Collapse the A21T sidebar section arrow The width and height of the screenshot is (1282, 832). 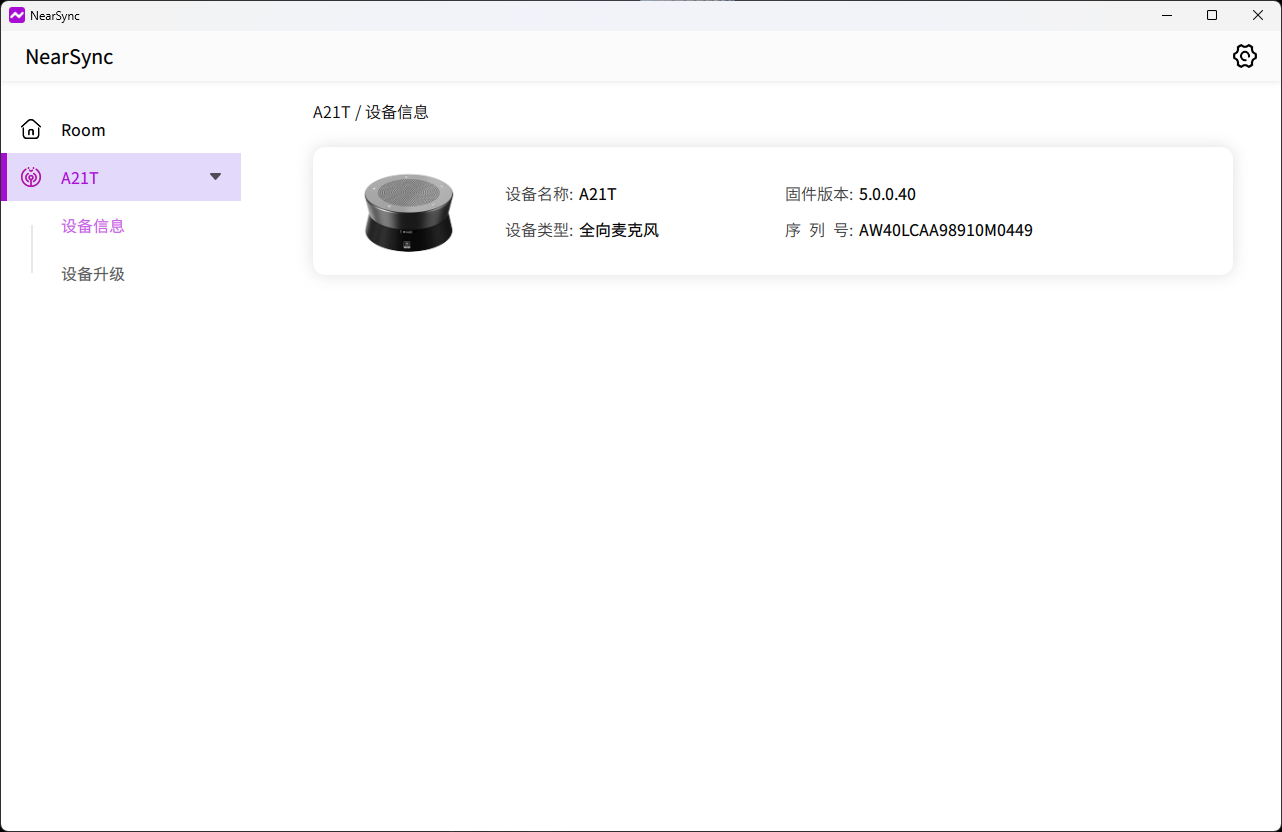pyautogui.click(x=215, y=177)
